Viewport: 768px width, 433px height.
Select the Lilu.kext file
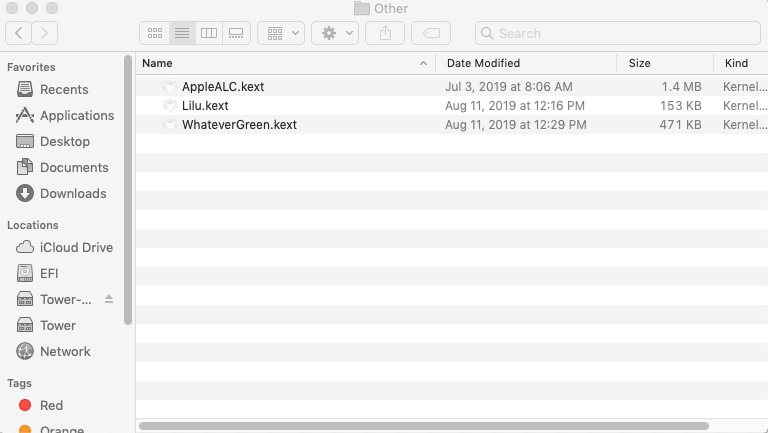[205, 106]
